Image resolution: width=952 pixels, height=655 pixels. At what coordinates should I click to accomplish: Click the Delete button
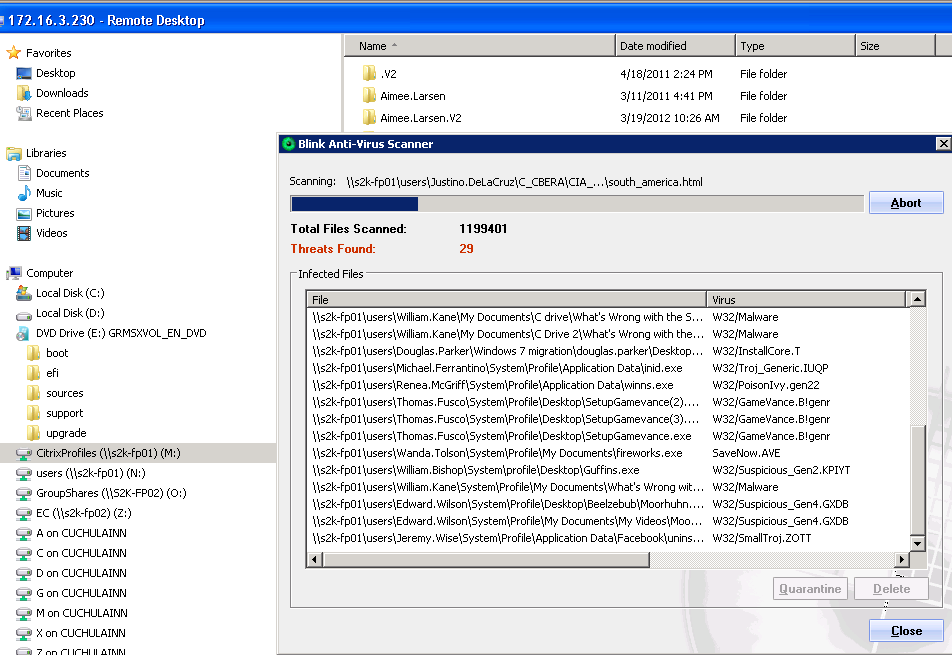pyautogui.click(x=891, y=589)
